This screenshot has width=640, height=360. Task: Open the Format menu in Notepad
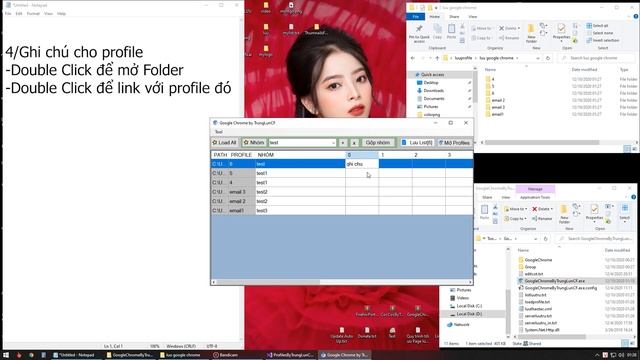click(33, 13)
